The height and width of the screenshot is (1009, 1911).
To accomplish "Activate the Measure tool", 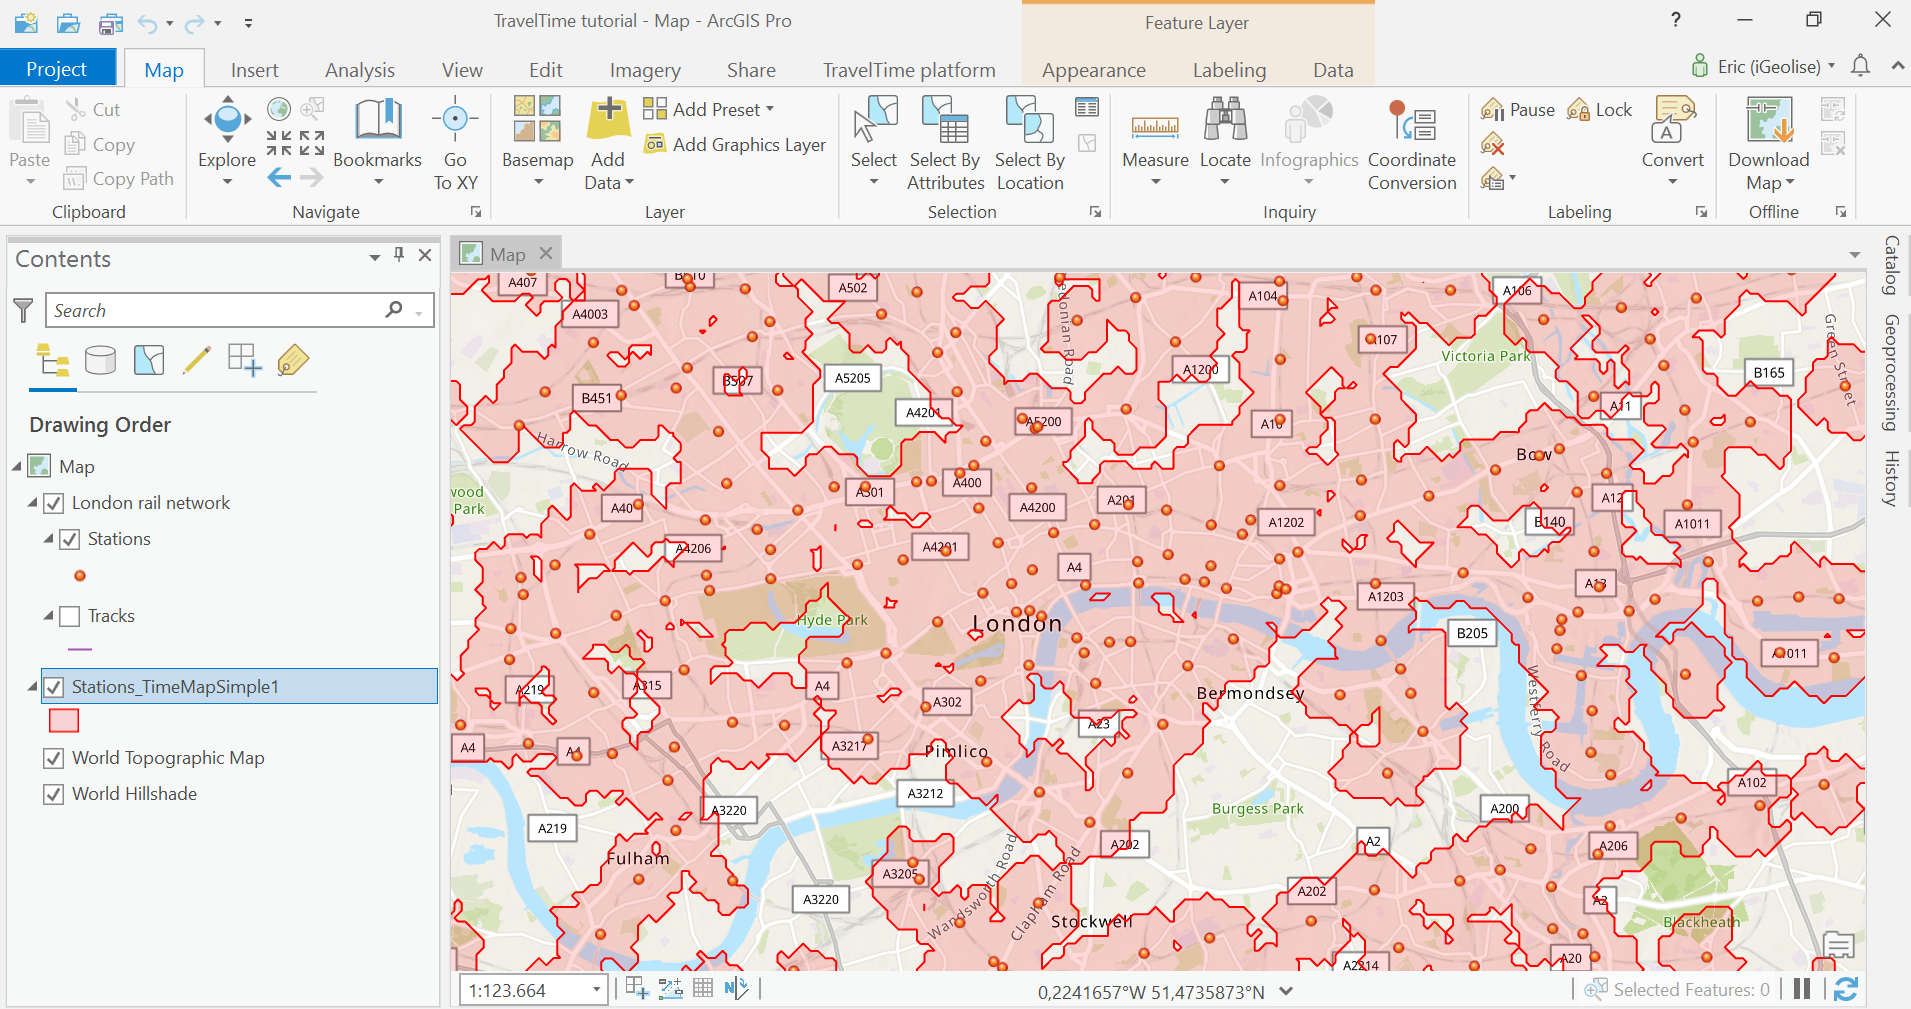I will point(1155,140).
